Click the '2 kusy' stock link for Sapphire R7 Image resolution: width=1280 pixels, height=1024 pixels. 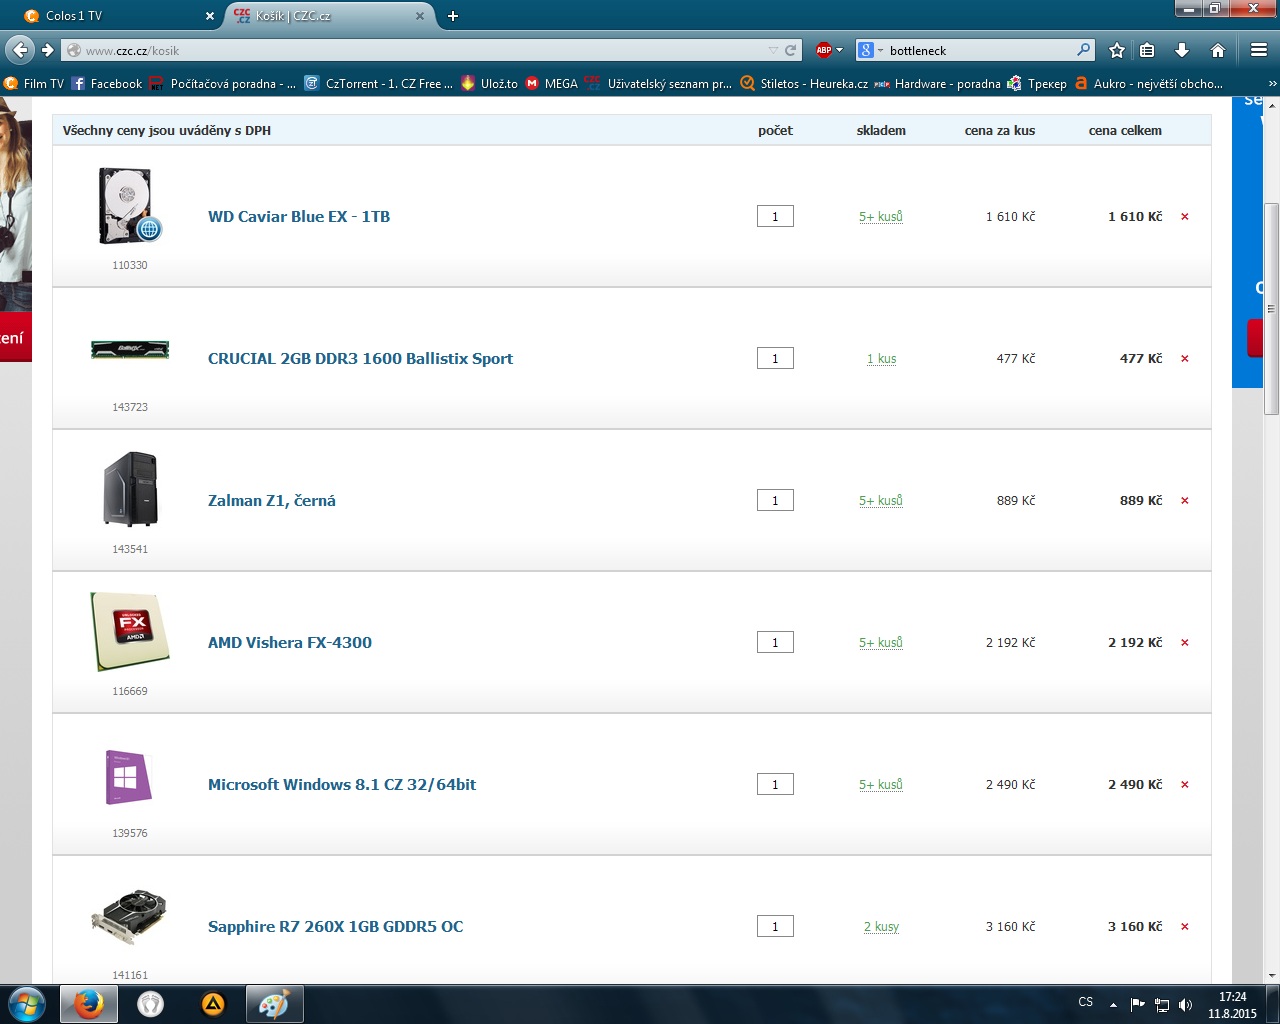881,927
